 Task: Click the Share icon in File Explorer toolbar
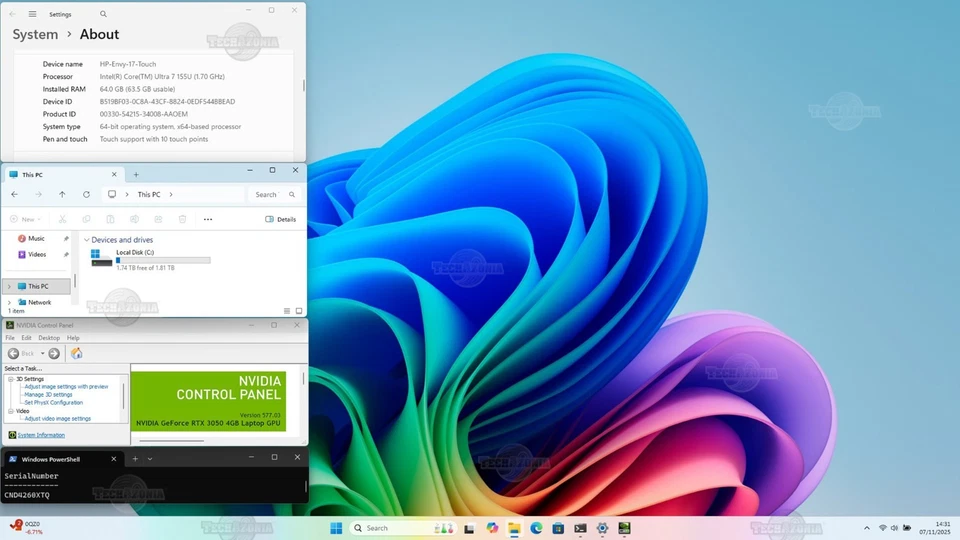tap(158, 219)
